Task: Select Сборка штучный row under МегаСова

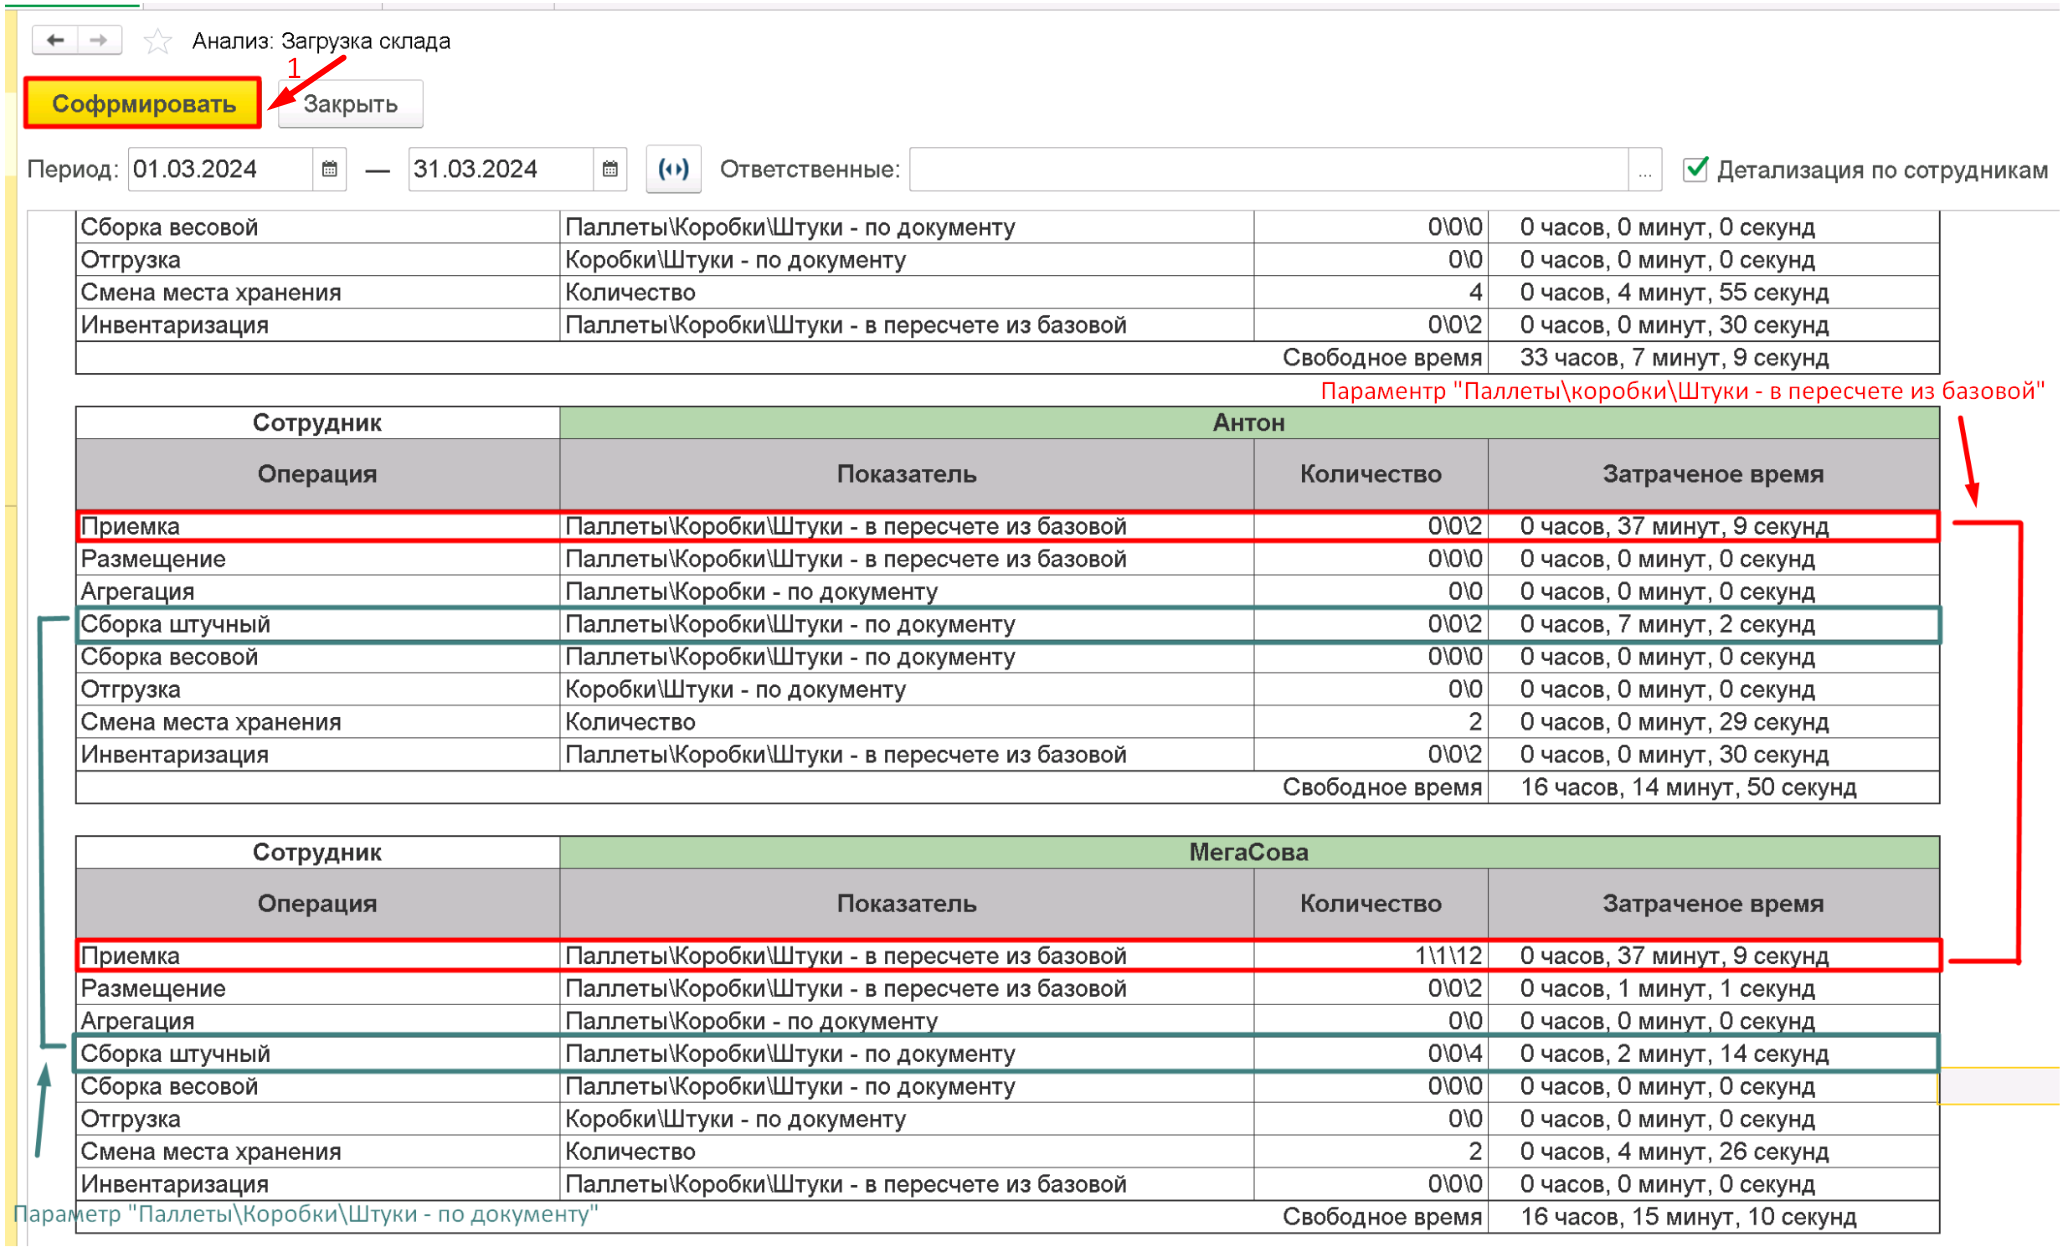Action: point(1007,1053)
